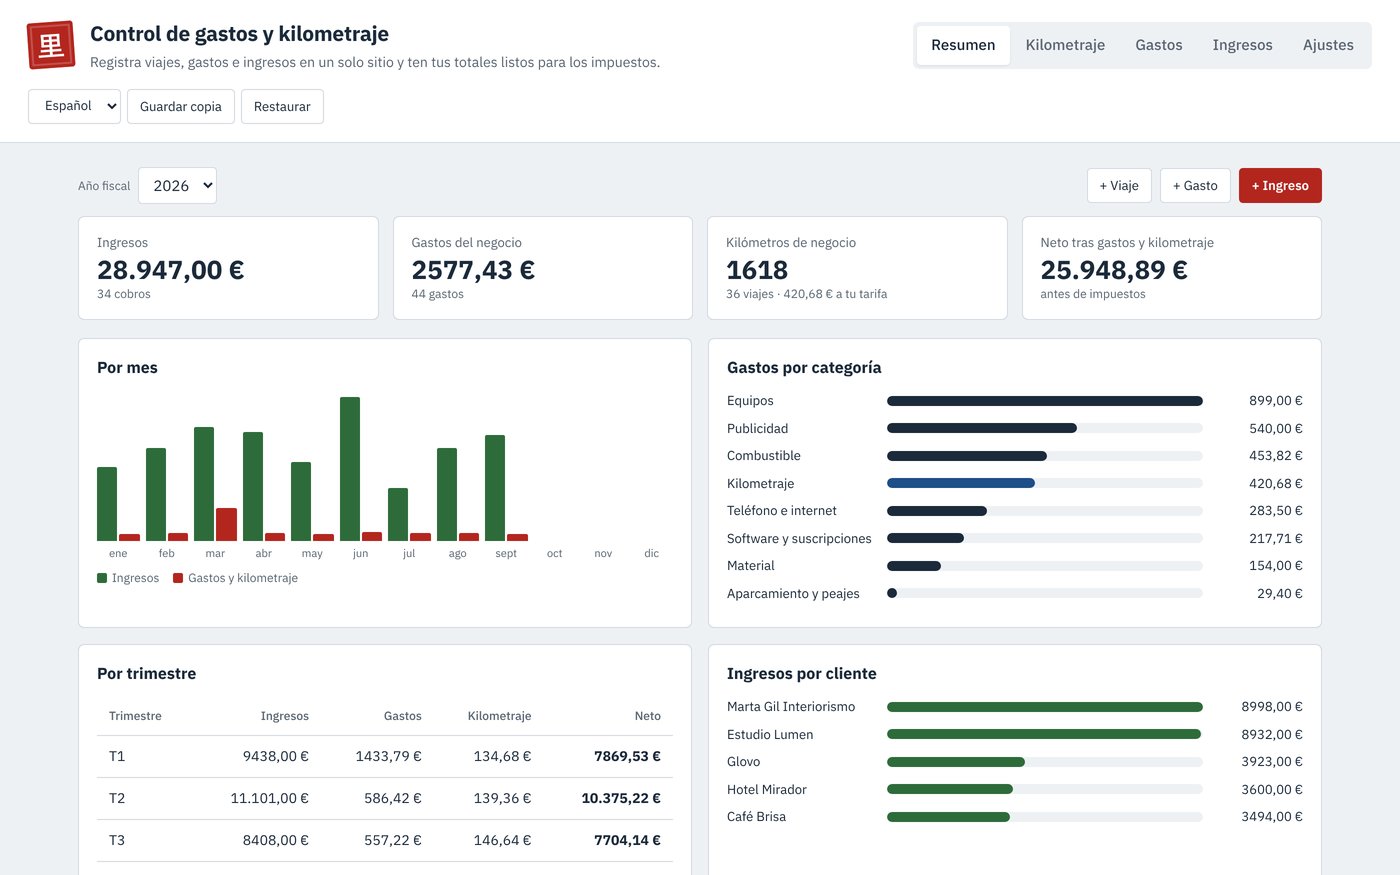Click the Hotel Mirador client label
This screenshot has height=875, width=1400.
click(767, 789)
